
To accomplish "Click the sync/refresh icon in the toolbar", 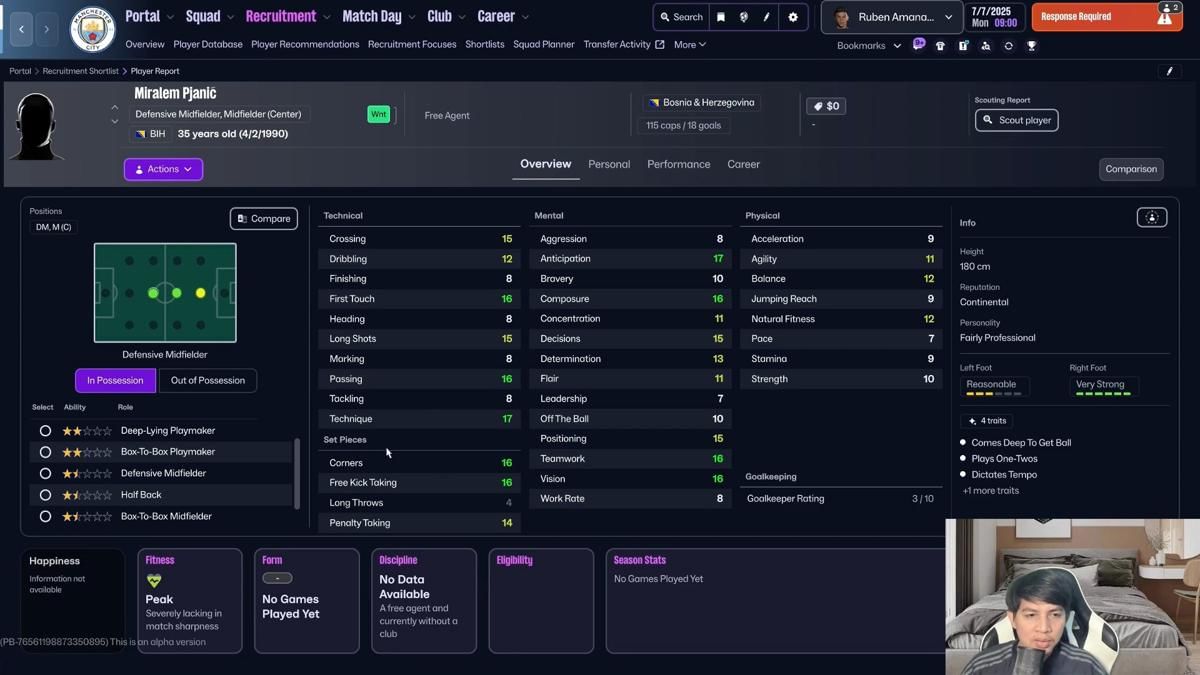I will click(1008, 45).
